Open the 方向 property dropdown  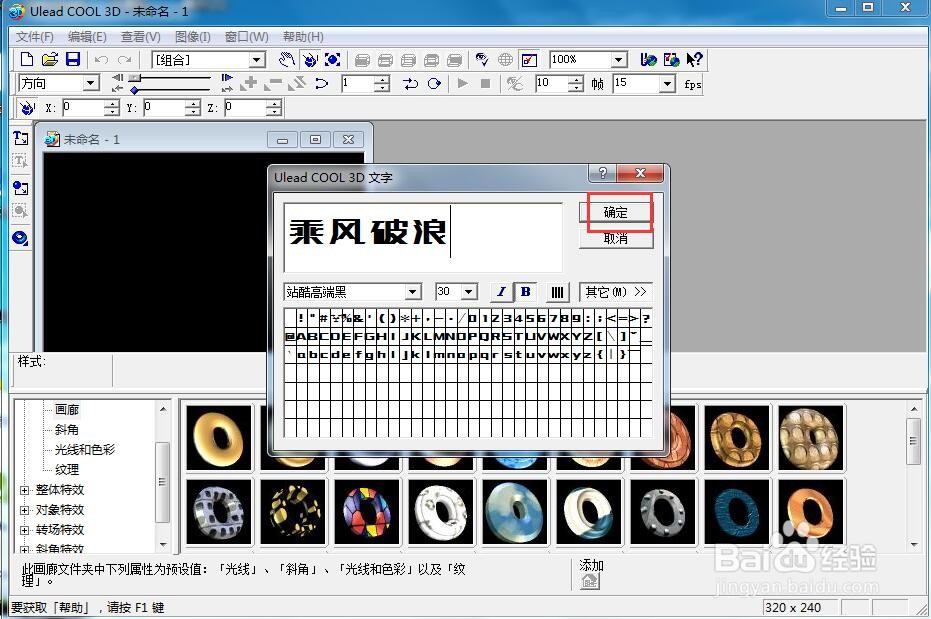[91, 82]
